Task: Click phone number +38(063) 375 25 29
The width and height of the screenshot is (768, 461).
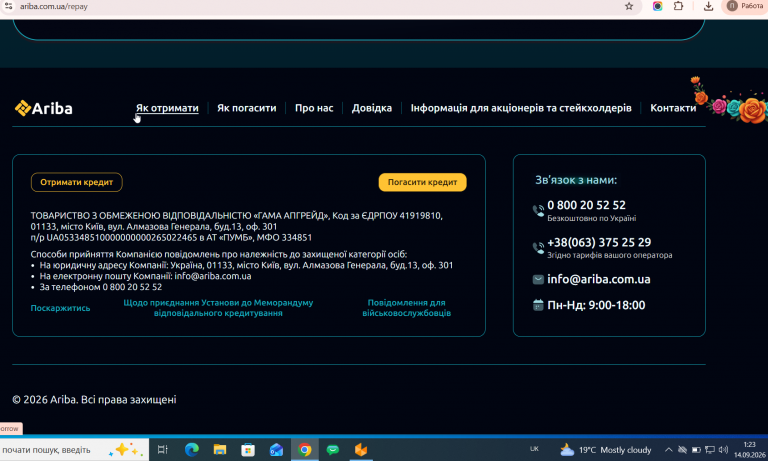Action: coord(599,243)
